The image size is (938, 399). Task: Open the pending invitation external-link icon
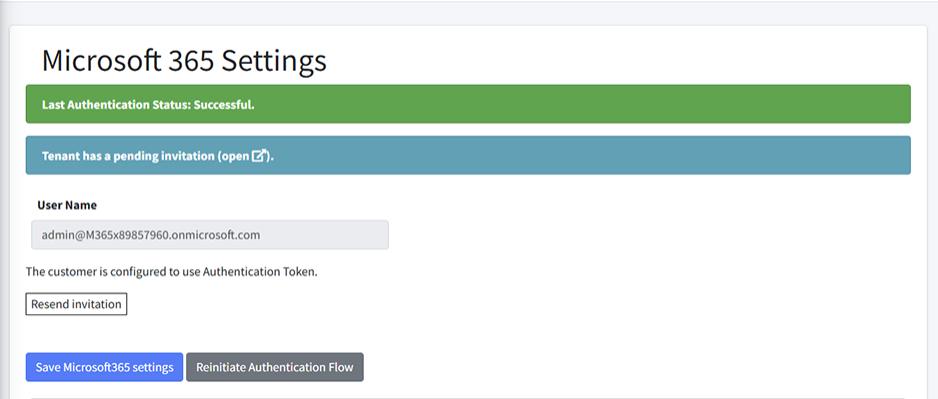point(258,156)
